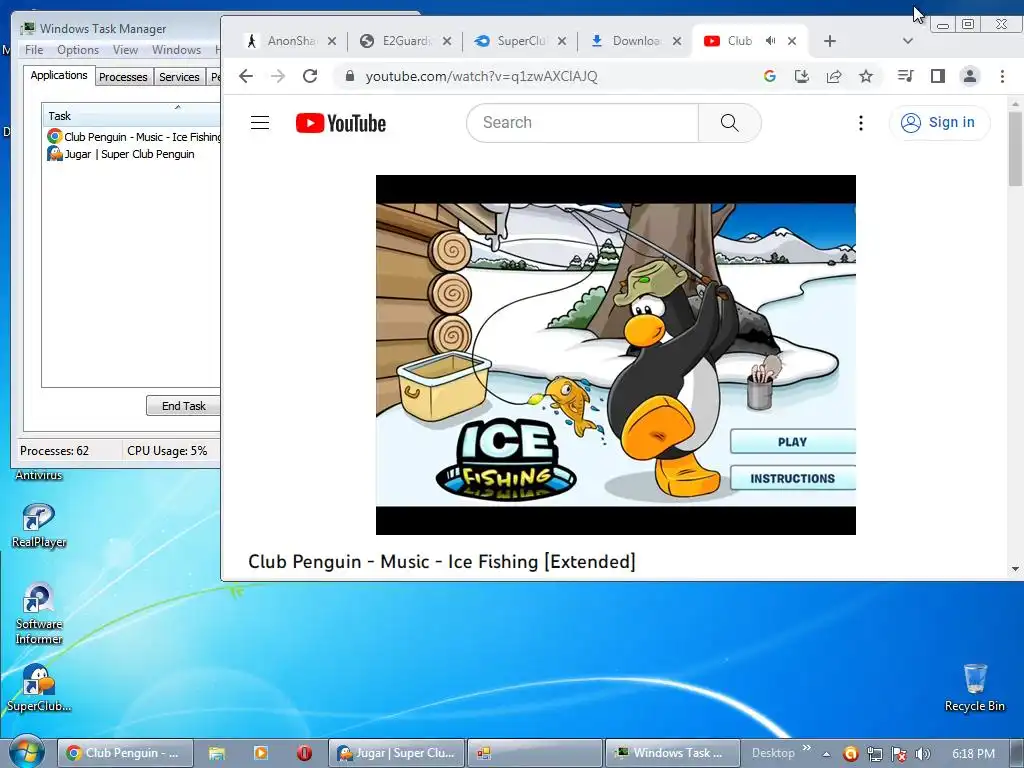Click the page scrollbar down arrow
Image resolution: width=1024 pixels, height=768 pixels.
1015,569
